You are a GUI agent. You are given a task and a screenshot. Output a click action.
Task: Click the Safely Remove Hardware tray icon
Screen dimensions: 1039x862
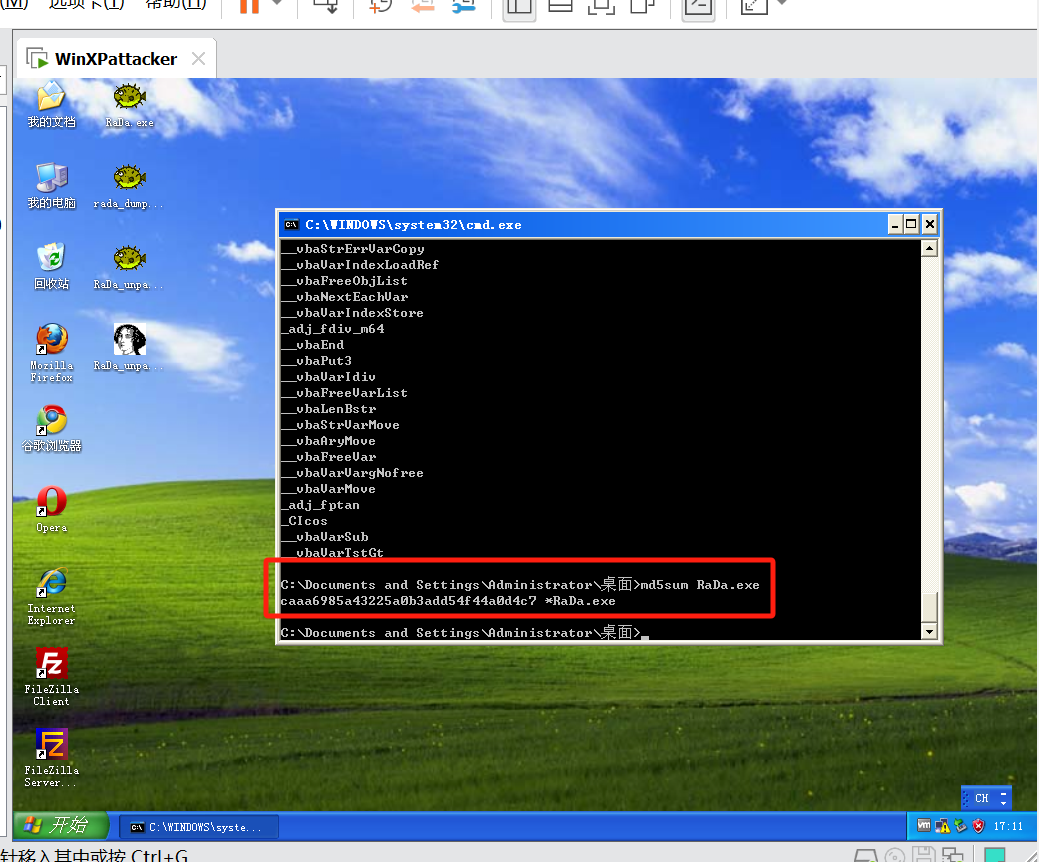click(960, 826)
